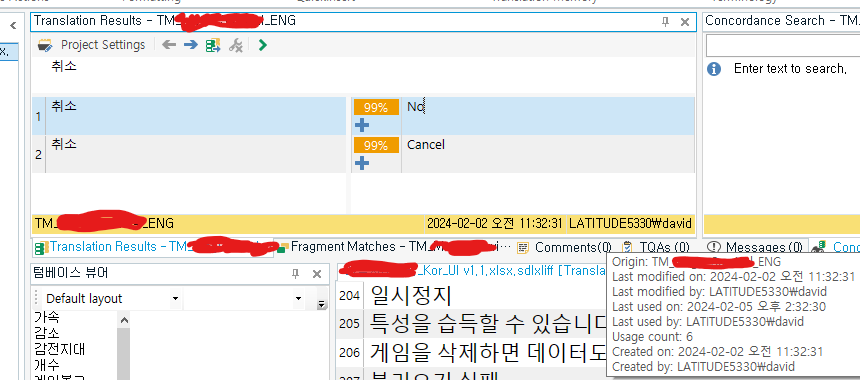Collapse the left sidebar with chevron

pos(13,25)
